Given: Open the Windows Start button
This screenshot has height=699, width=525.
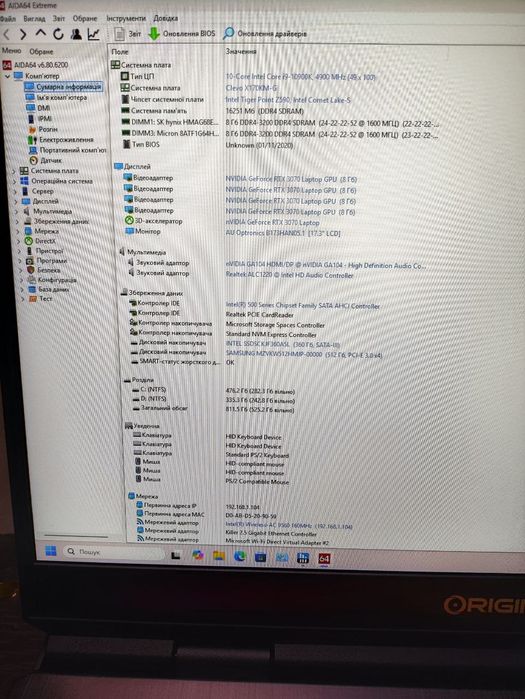Looking at the screenshot, I should click(51, 551).
